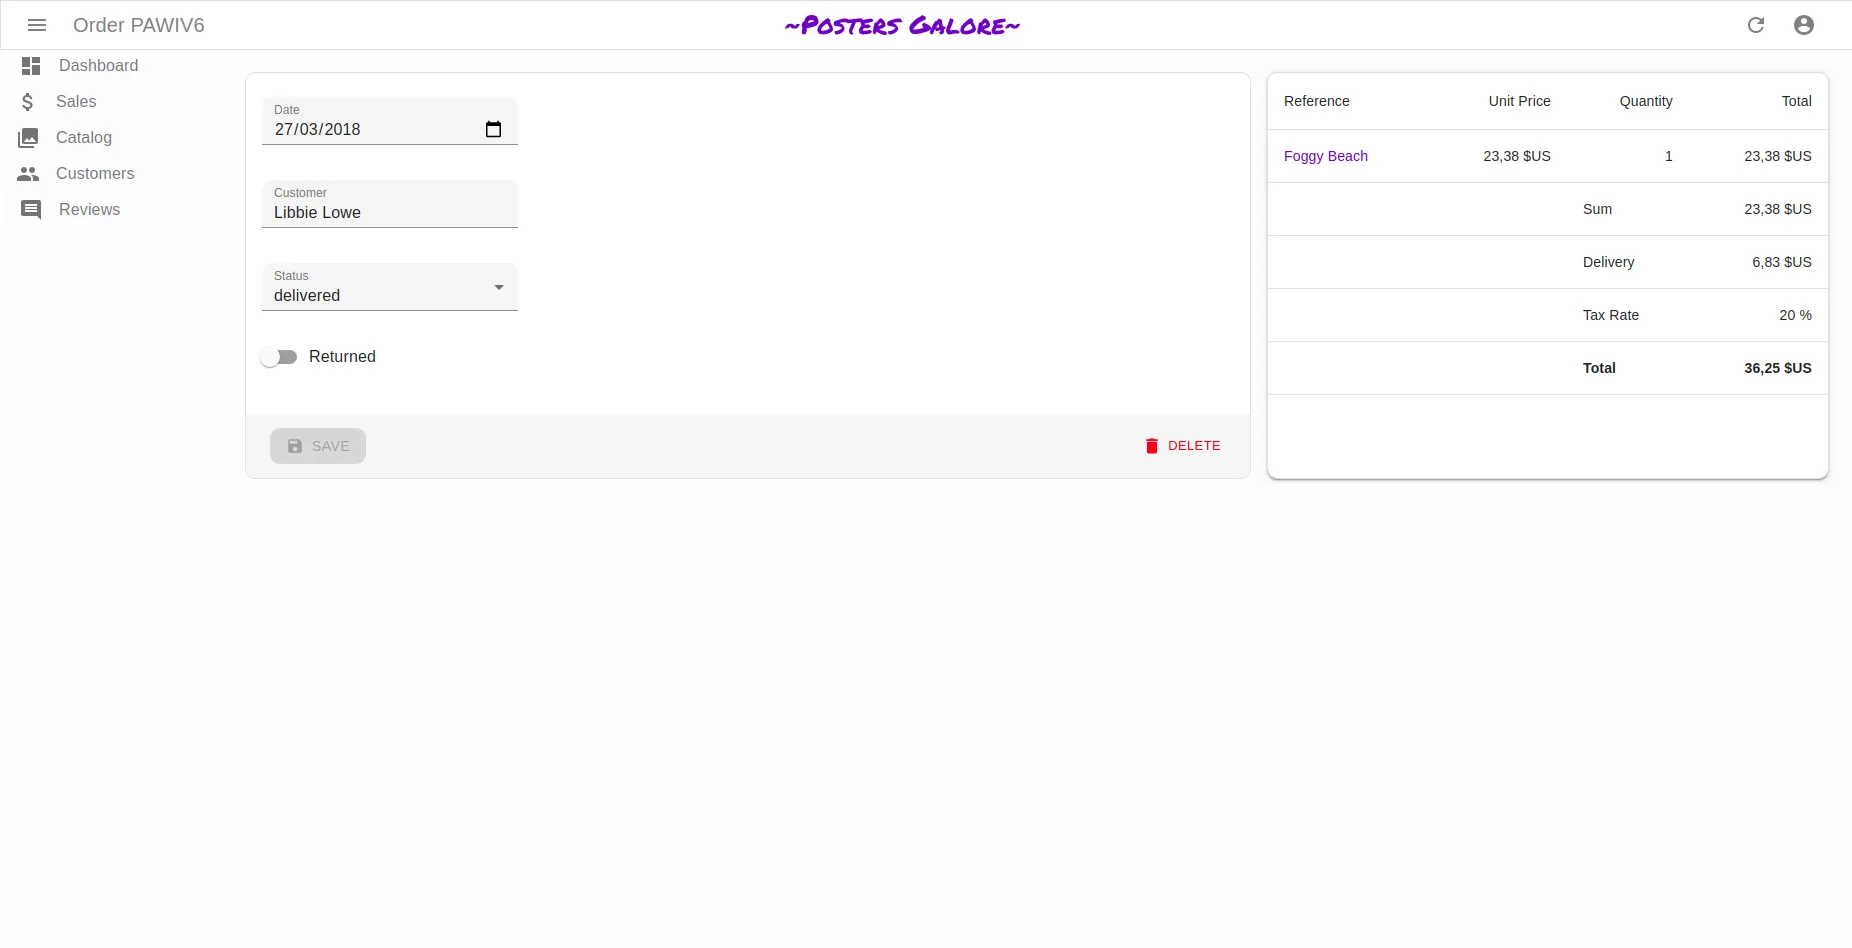Viewport: 1852px width, 948px height.
Task: Click the Status field dropdown arrow
Action: click(498, 288)
